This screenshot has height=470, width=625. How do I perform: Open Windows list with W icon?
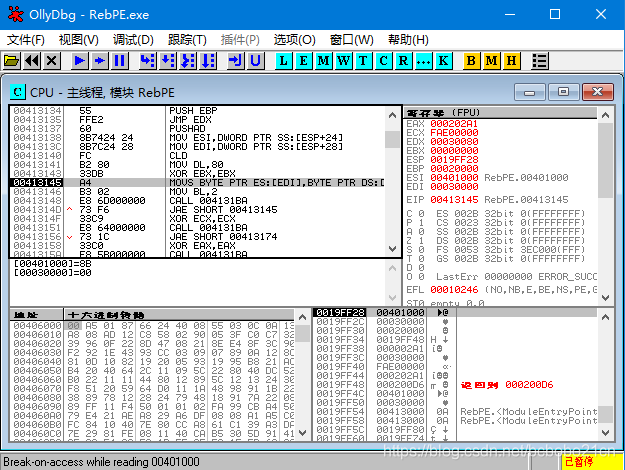point(344,61)
